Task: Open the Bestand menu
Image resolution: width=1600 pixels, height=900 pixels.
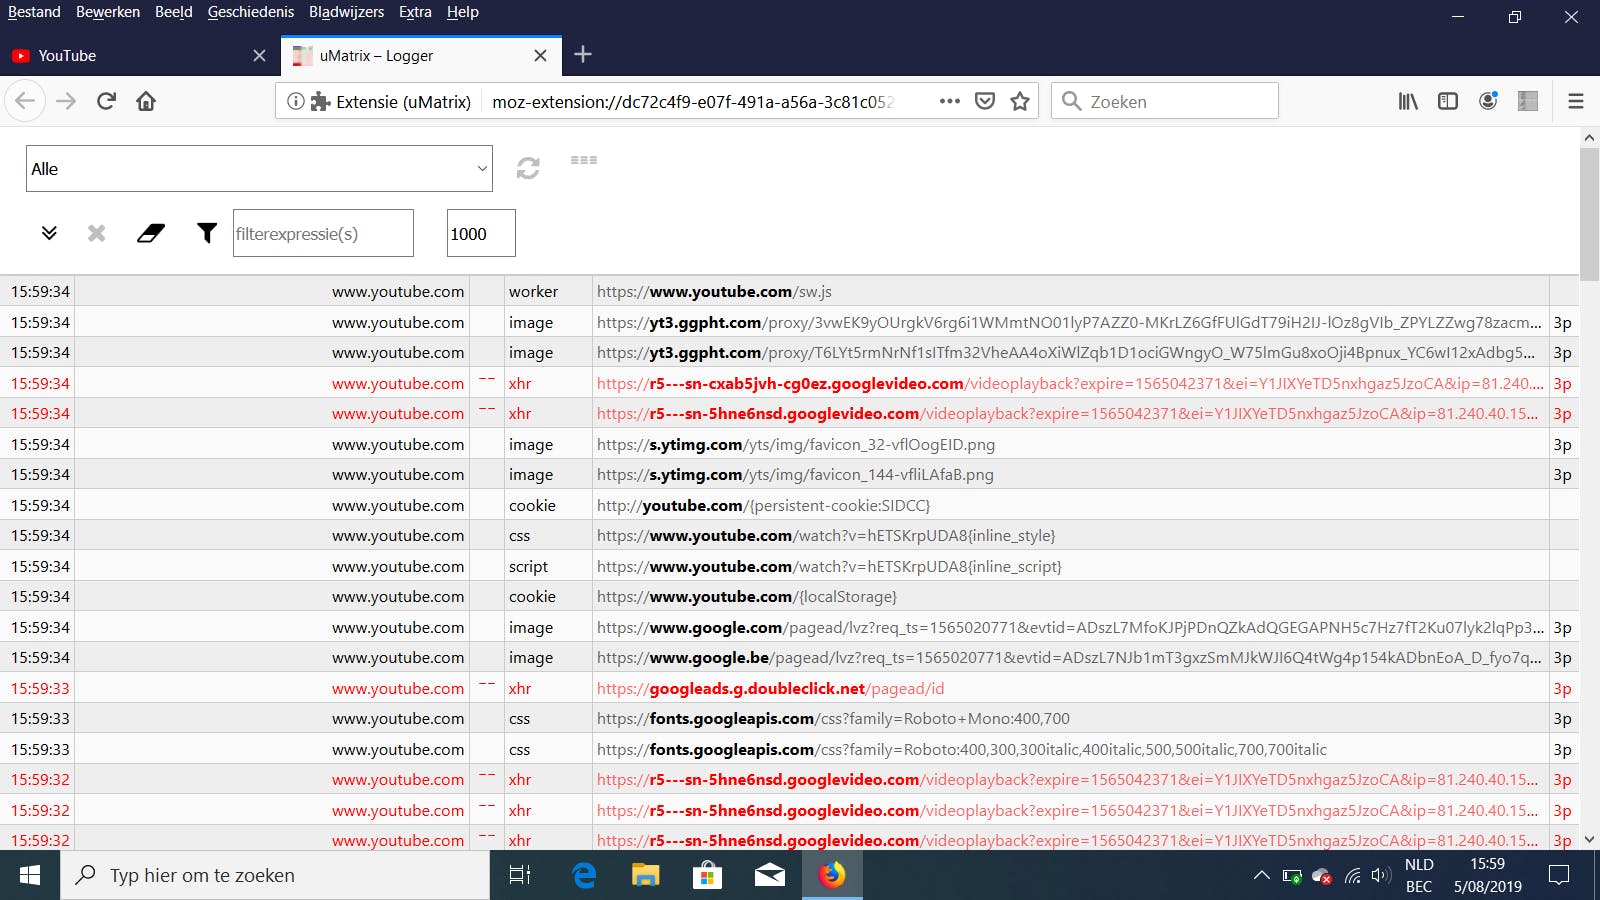Action: (x=34, y=12)
